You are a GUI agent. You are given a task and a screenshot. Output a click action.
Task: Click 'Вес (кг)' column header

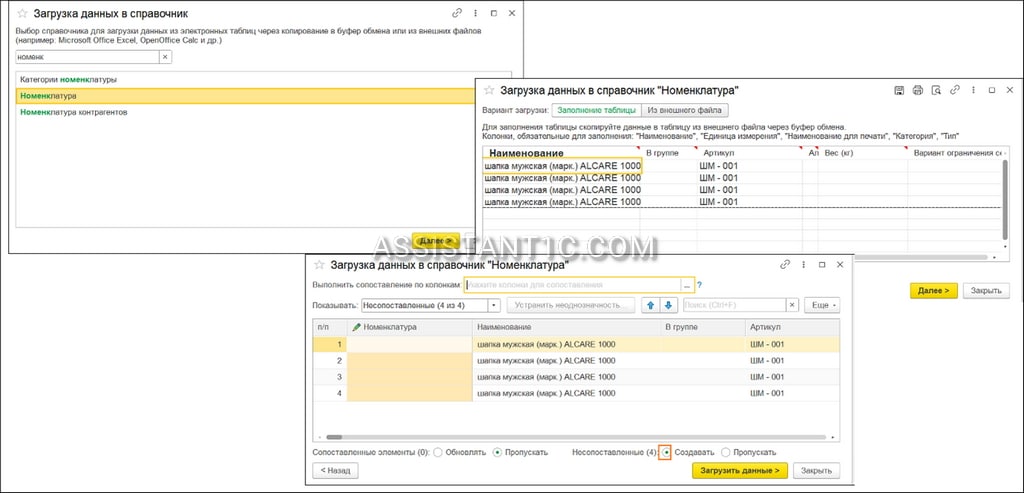coord(840,153)
